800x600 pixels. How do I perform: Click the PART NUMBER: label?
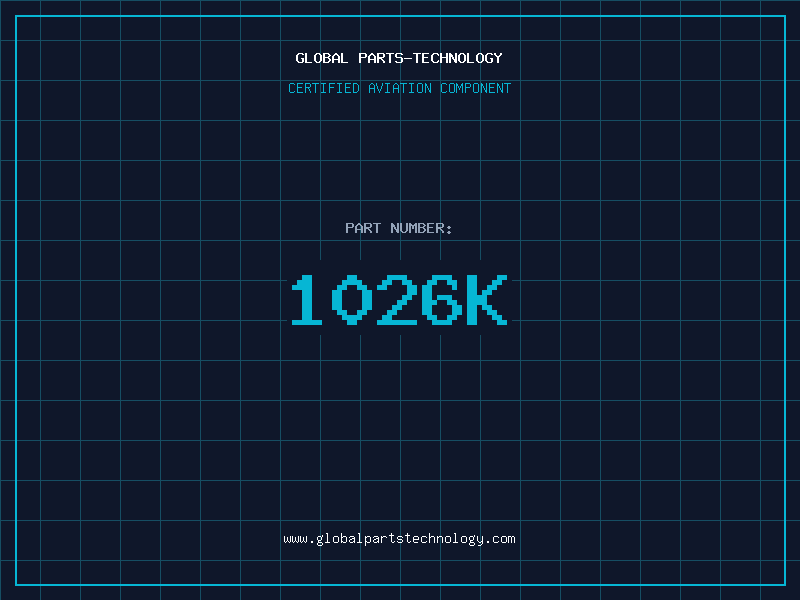(399, 228)
